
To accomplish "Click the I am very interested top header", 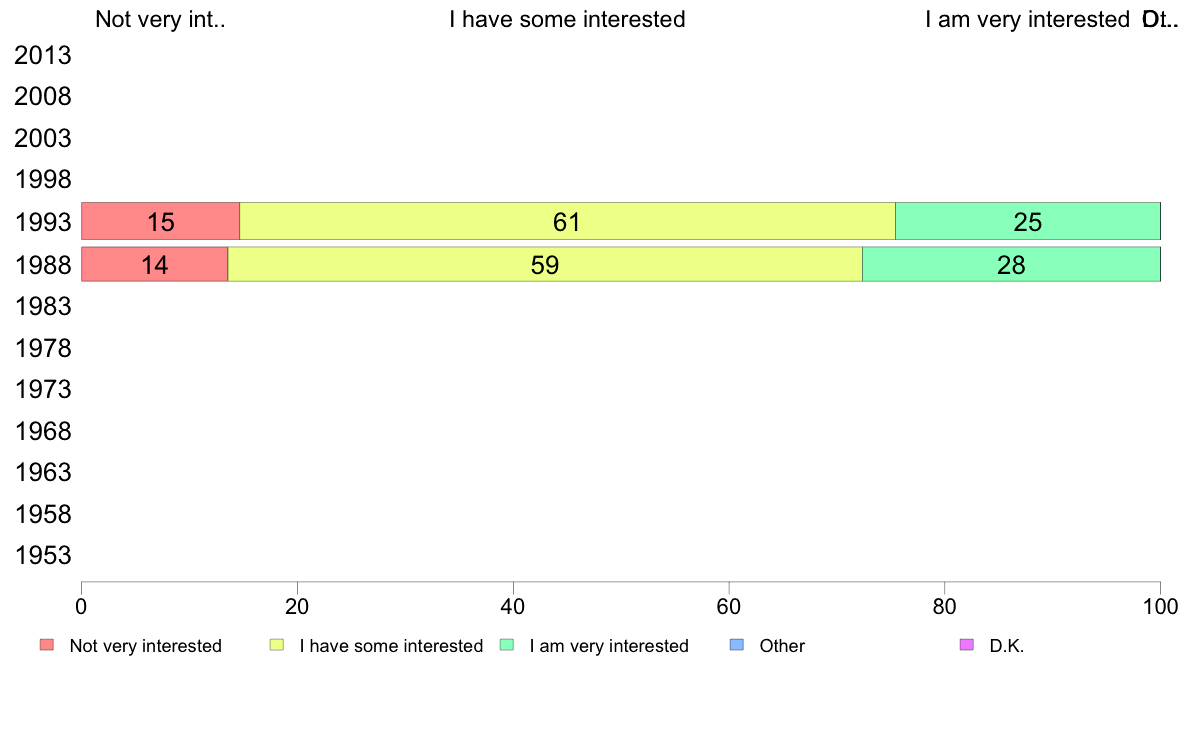I will coord(1027,19).
